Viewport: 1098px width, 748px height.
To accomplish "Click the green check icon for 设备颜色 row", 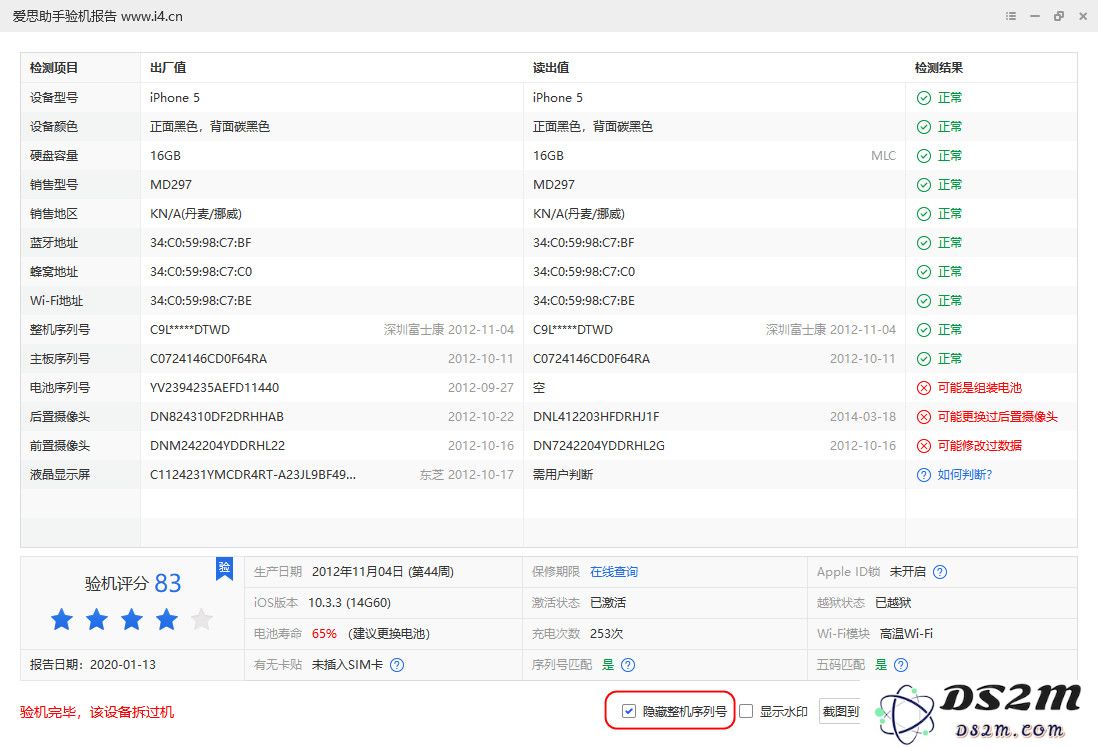I will coord(924,127).
